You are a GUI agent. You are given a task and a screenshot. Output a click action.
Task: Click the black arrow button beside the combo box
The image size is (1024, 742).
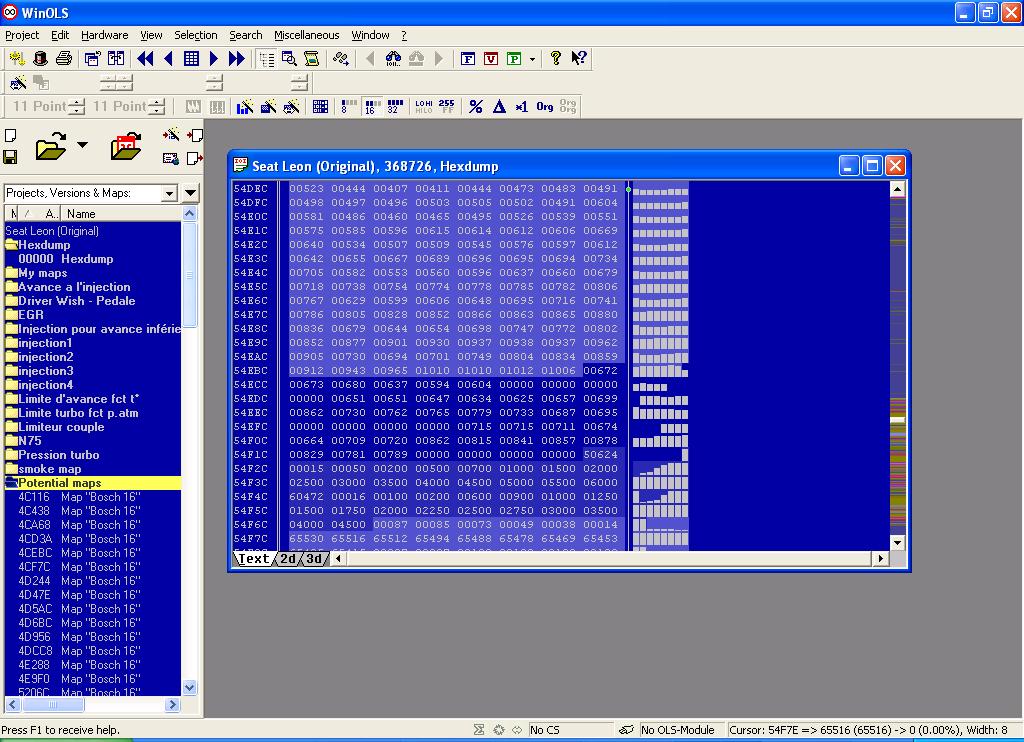(x=191, y=193)
